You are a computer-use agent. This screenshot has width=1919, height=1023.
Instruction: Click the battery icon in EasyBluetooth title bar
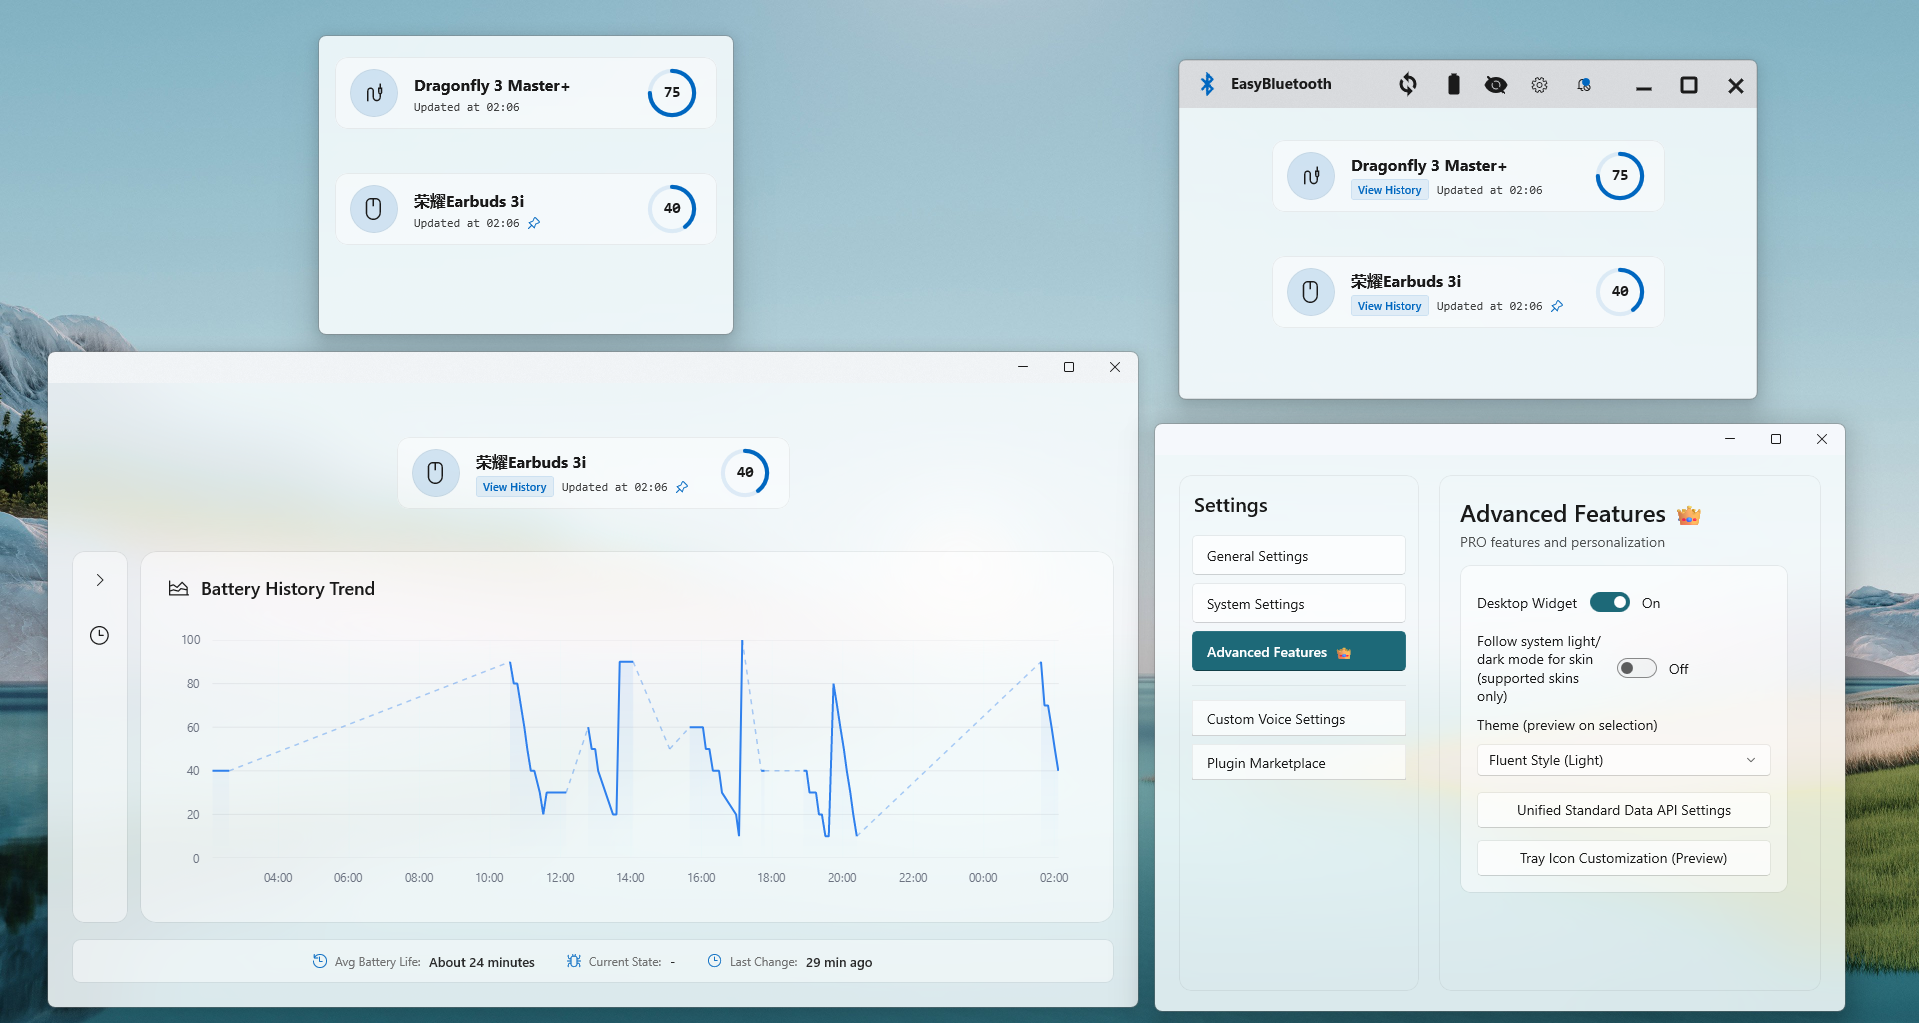point(1453,85)
